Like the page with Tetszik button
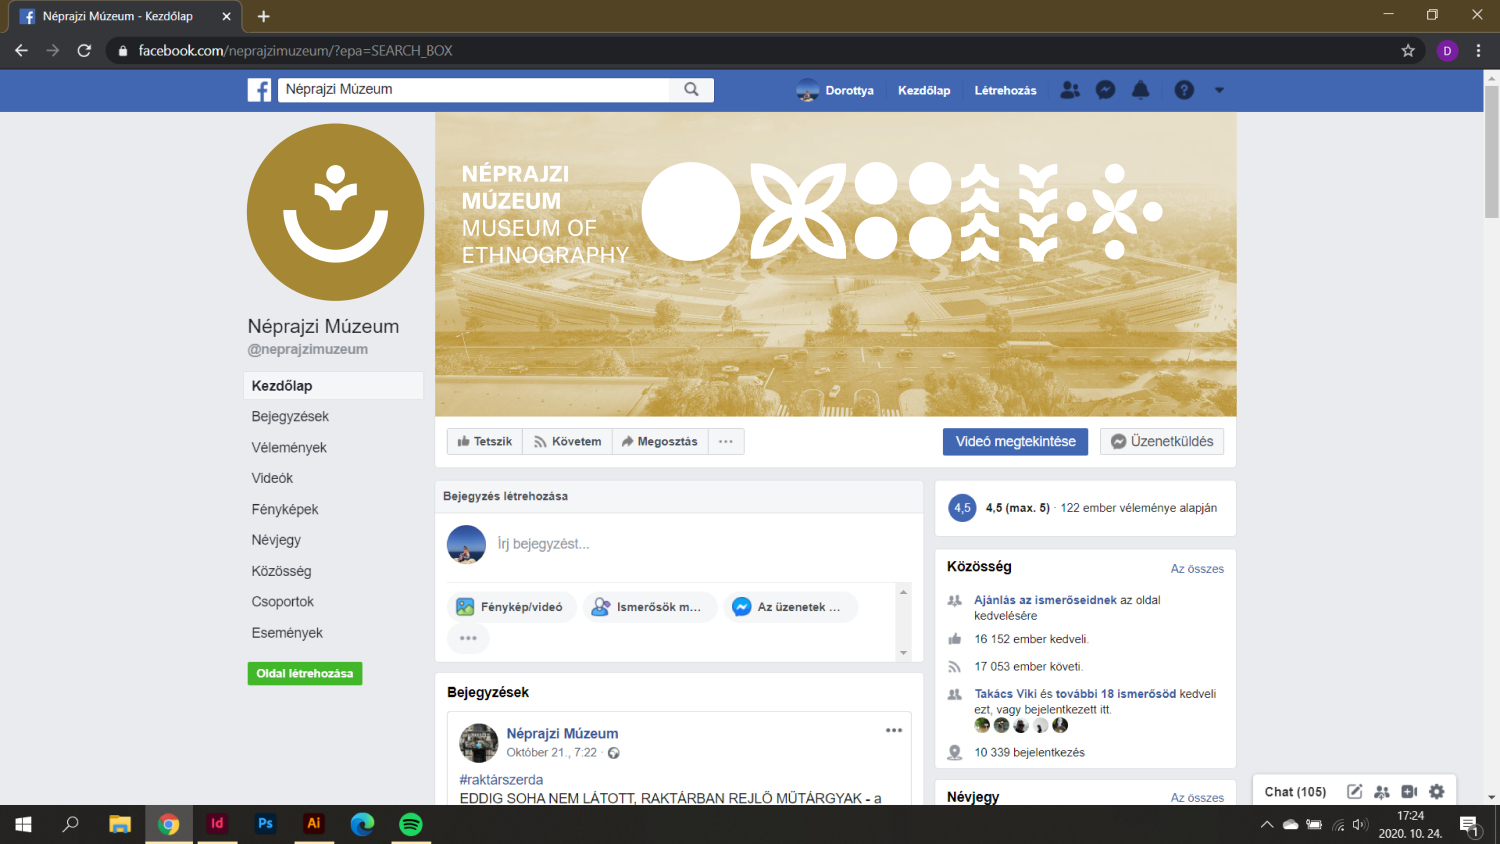The width and height of the screenshot is (1500, 844). pos(485,441)
